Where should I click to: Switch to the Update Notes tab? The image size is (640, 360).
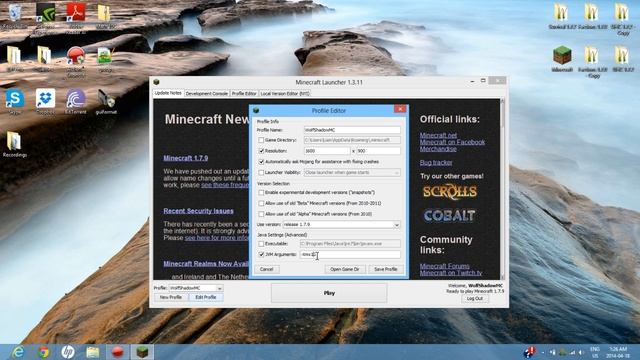pyautogui.click(x=168, y=93)
